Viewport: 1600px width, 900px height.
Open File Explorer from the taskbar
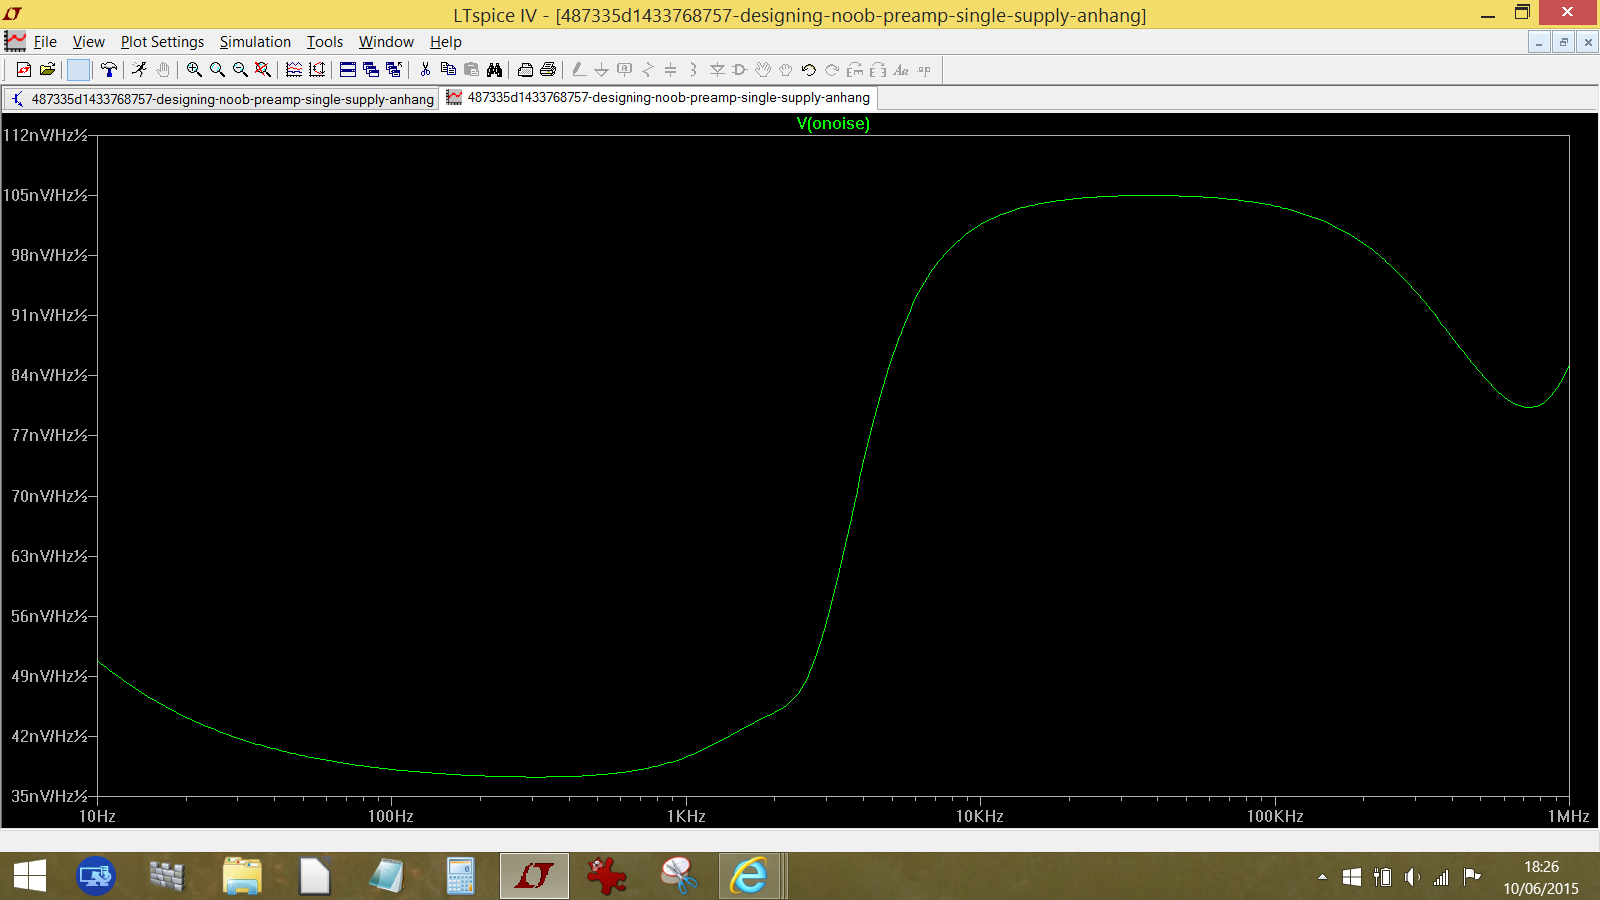[241, 876]
